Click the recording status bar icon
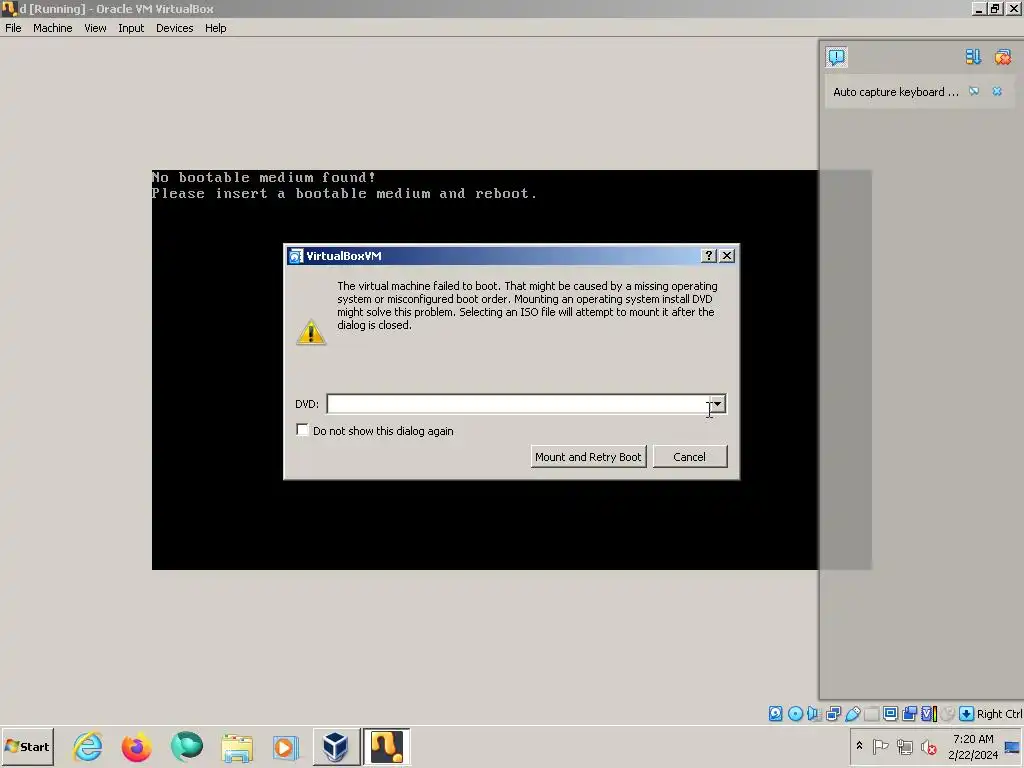The width and height of the screenshot is (1024, 768). click(x=909, y=714)
